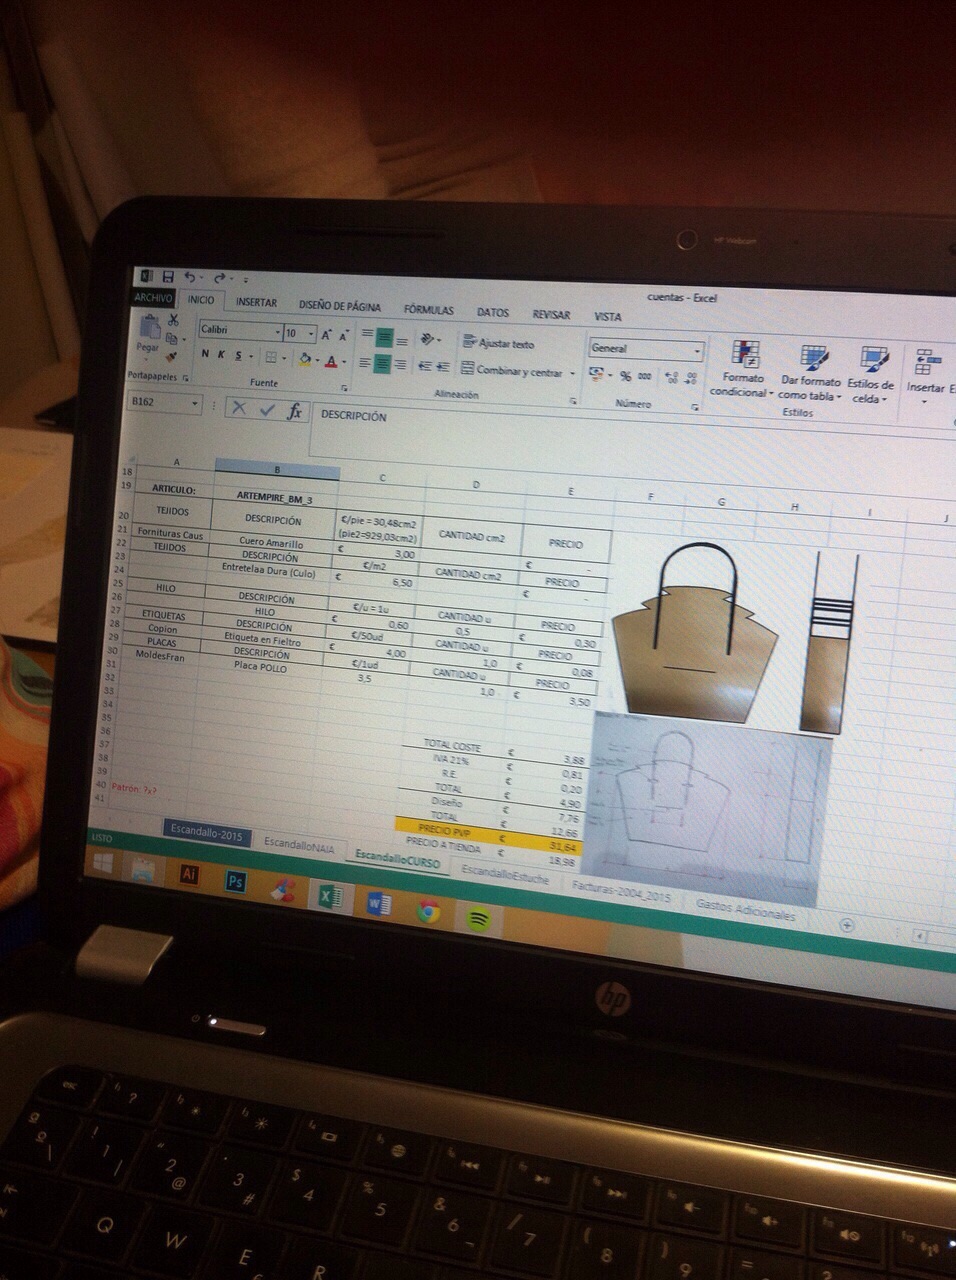Toggle underline formatting (S button)
The height and width of the screenshot is (1280, 956).
click(238, 355)
